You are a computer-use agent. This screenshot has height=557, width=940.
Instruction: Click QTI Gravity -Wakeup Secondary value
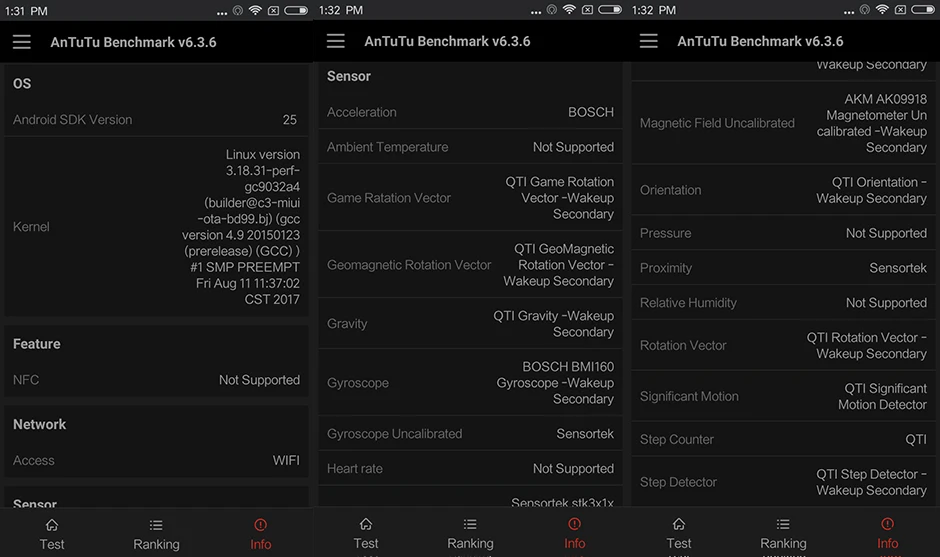553,324
